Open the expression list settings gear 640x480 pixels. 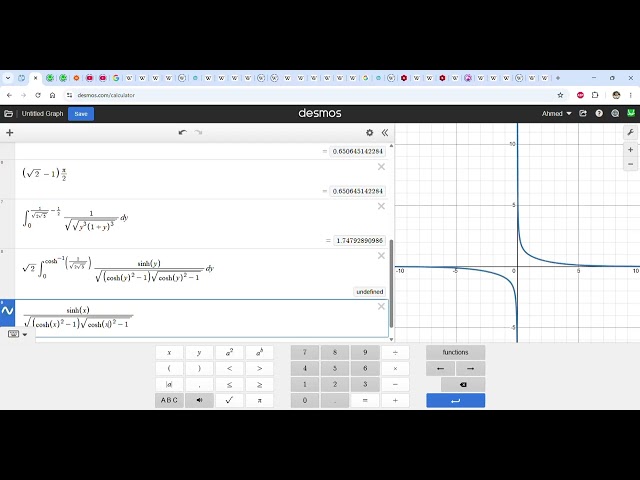(369, 133)
